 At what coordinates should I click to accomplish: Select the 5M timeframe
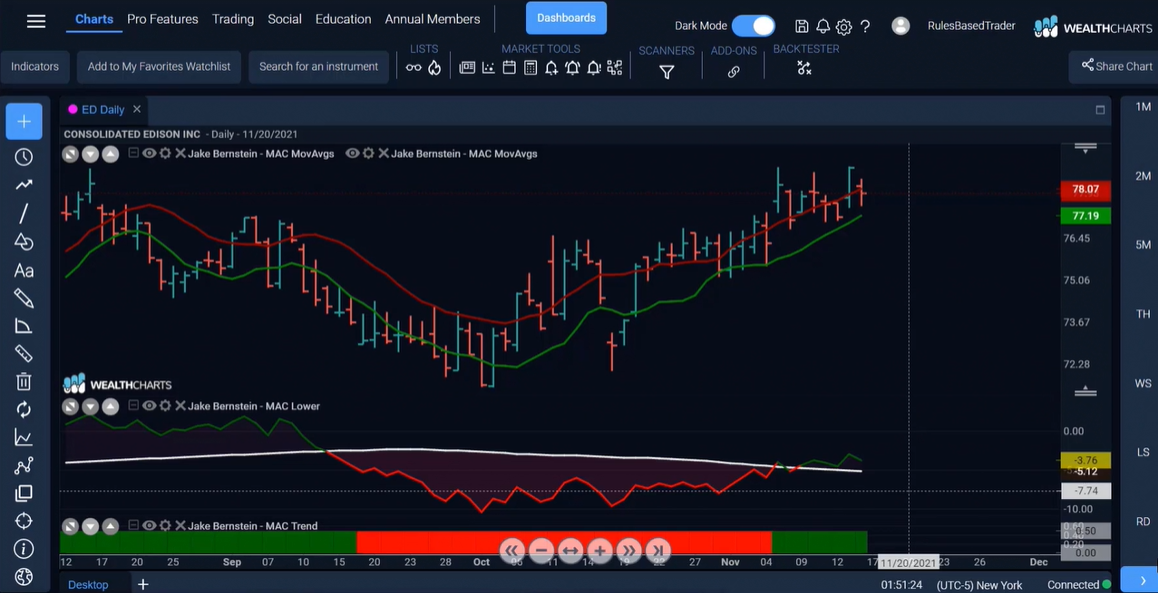(1143, 244)
